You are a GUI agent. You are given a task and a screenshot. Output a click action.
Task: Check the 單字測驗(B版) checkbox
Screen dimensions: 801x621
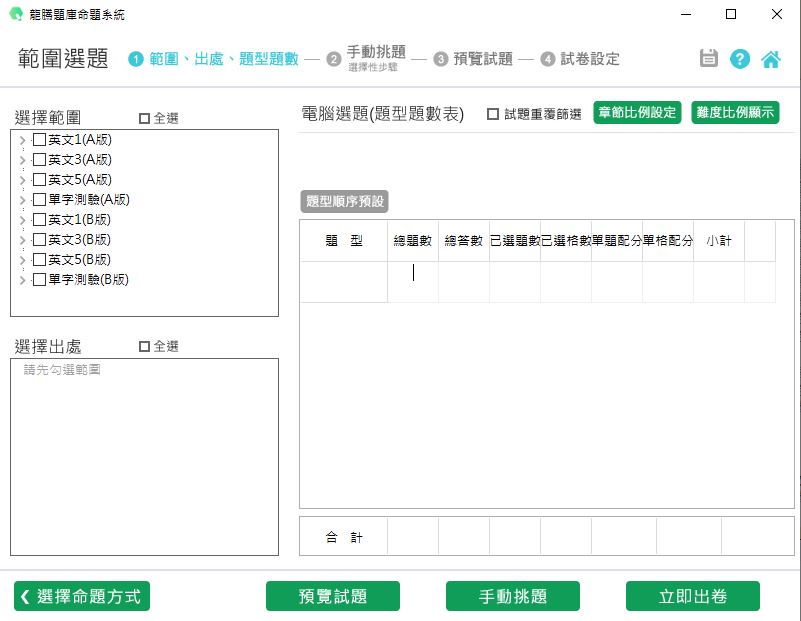39,280
